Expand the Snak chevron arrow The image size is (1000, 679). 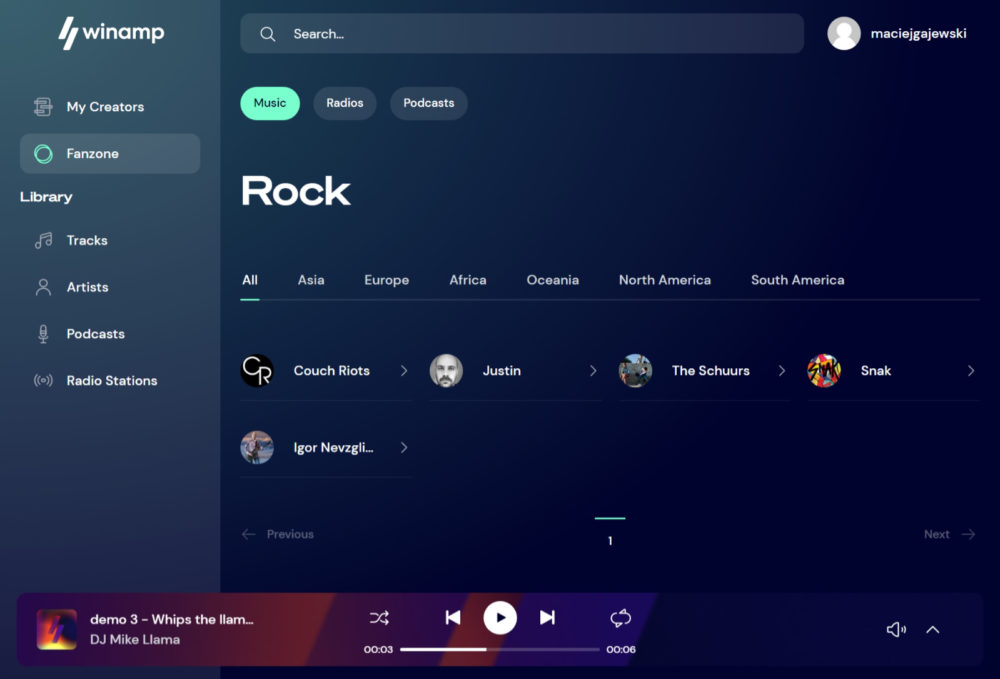[971, 370]
